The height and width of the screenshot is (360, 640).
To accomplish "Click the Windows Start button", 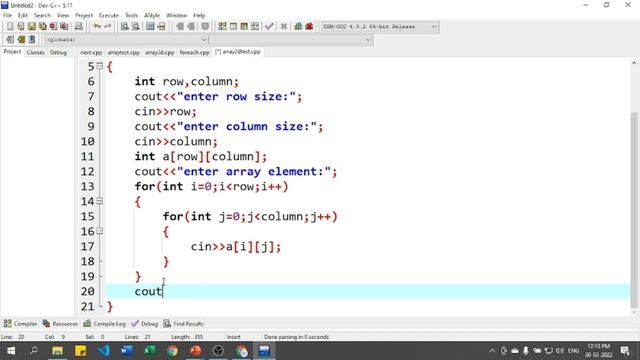I will (x=11, y=351).
